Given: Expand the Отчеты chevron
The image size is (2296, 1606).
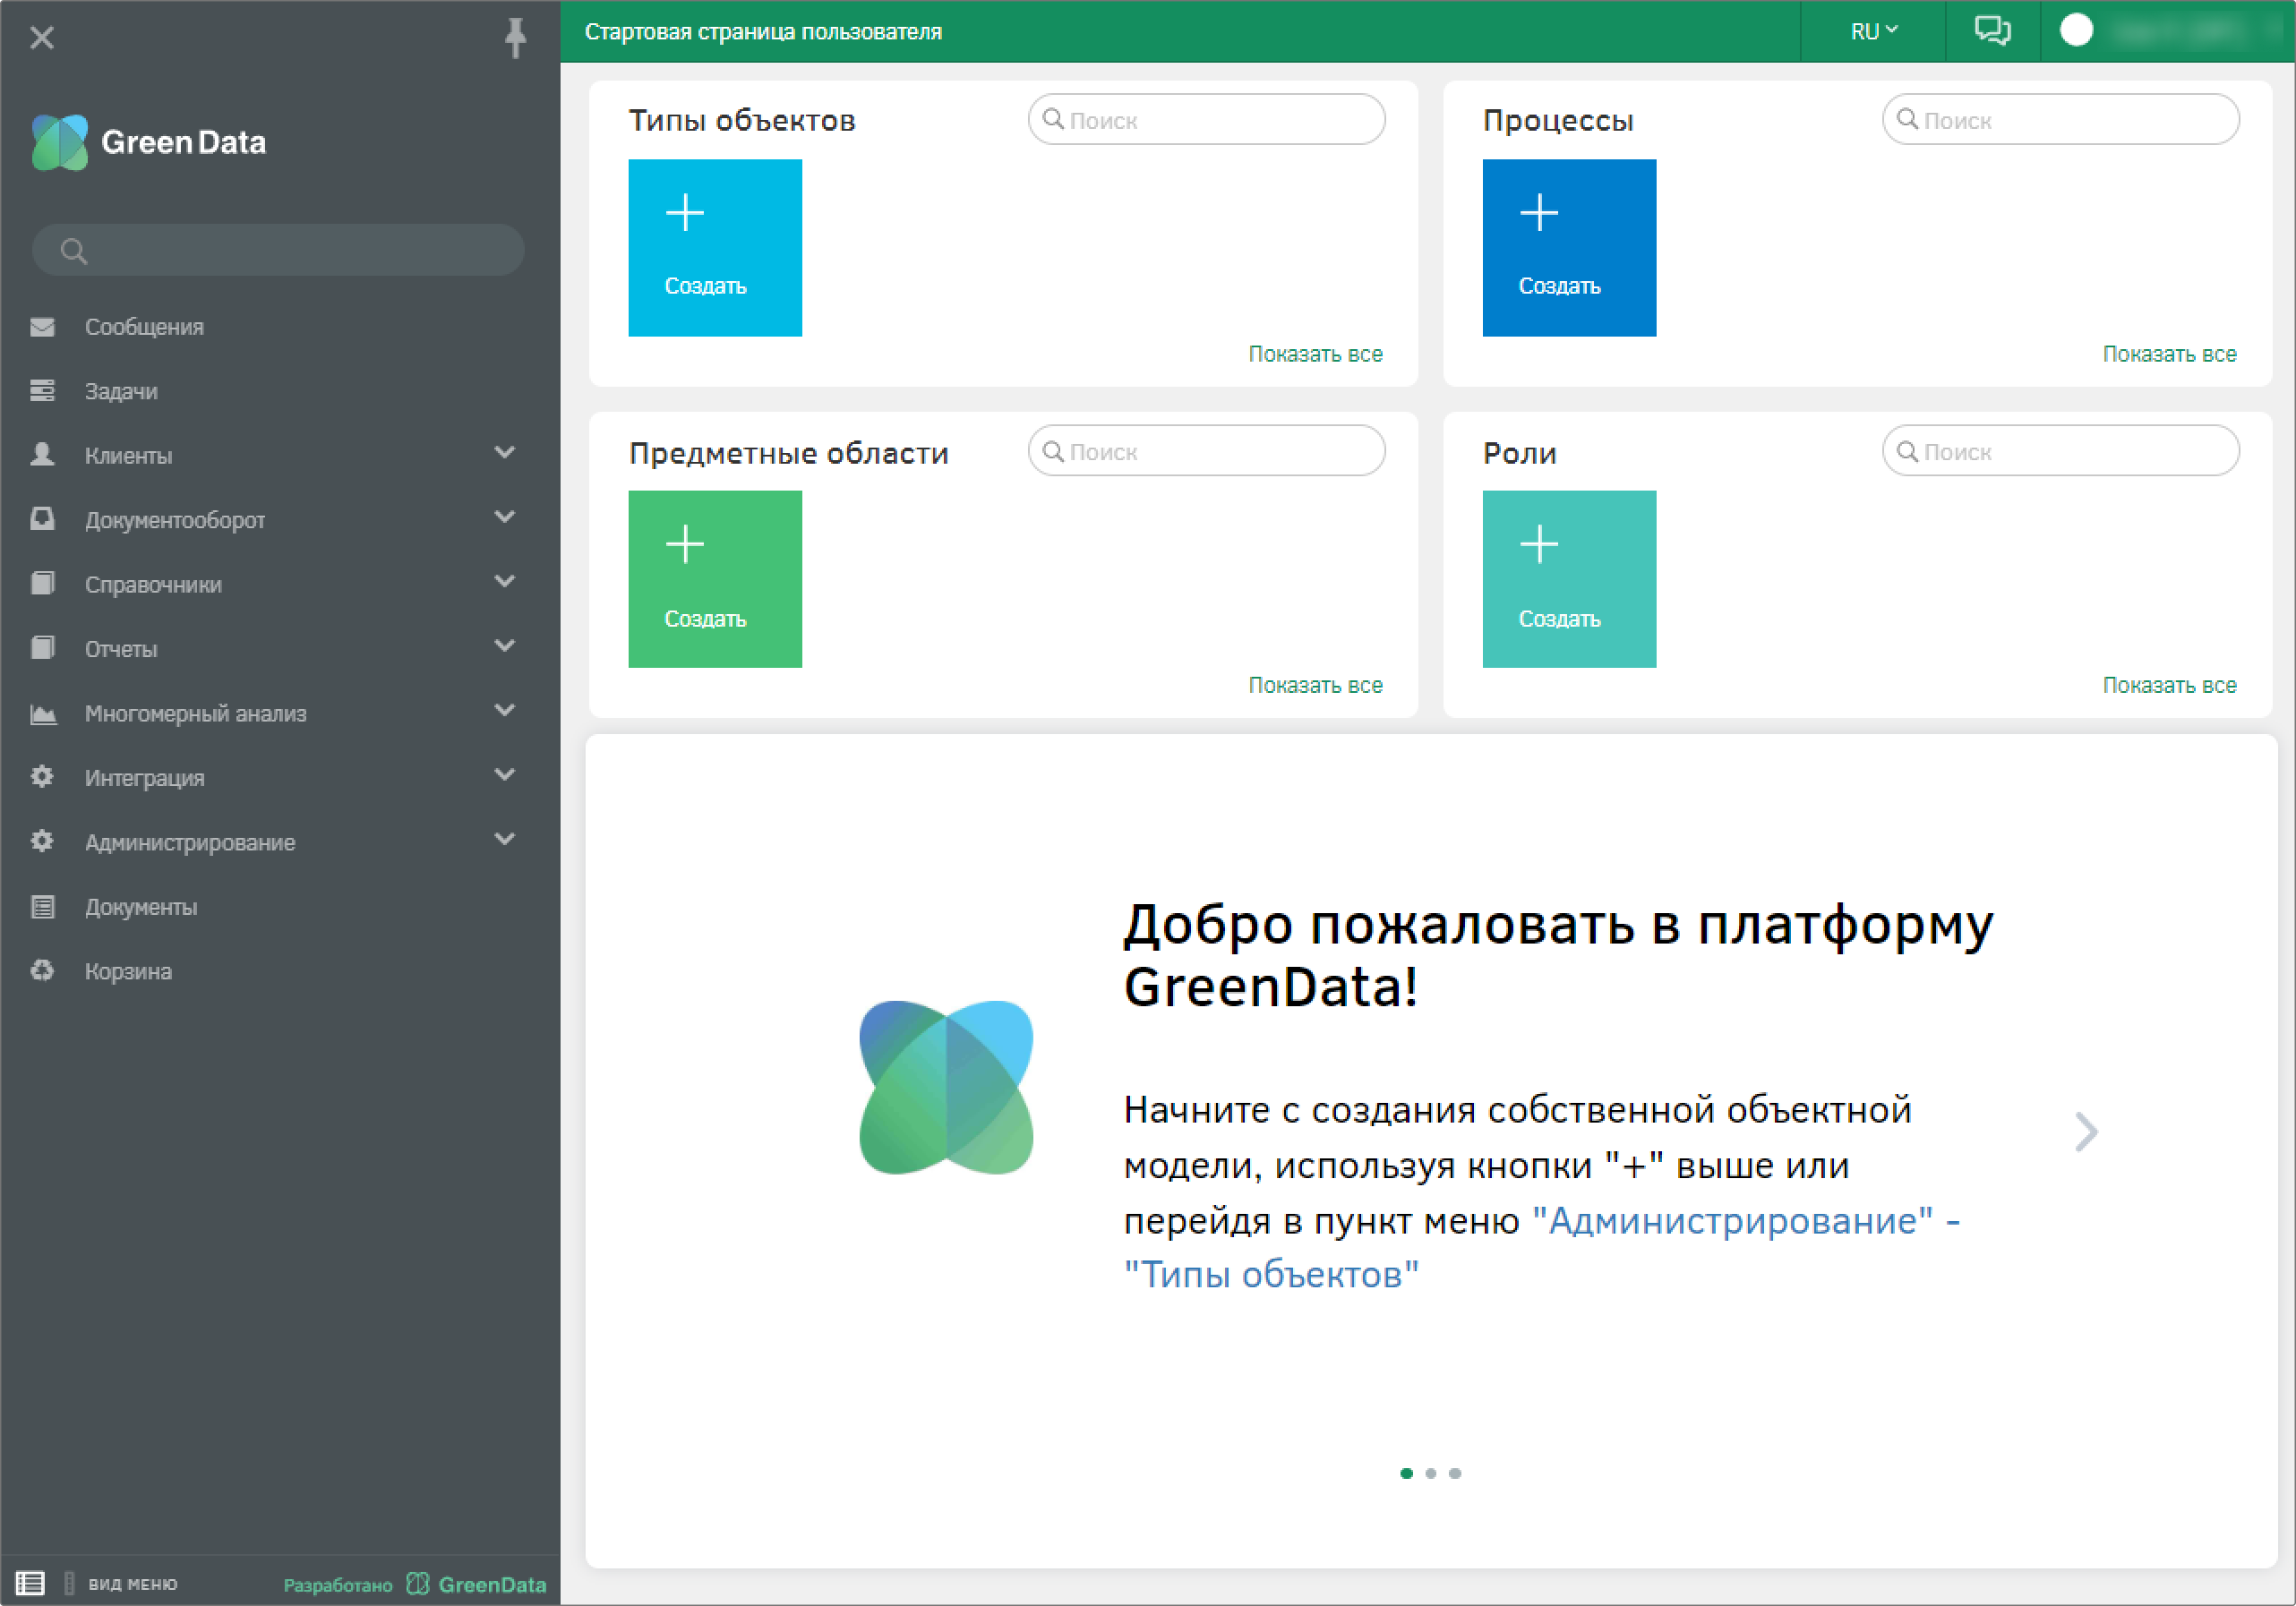Looking at the screenshot, I should (505, 646).
